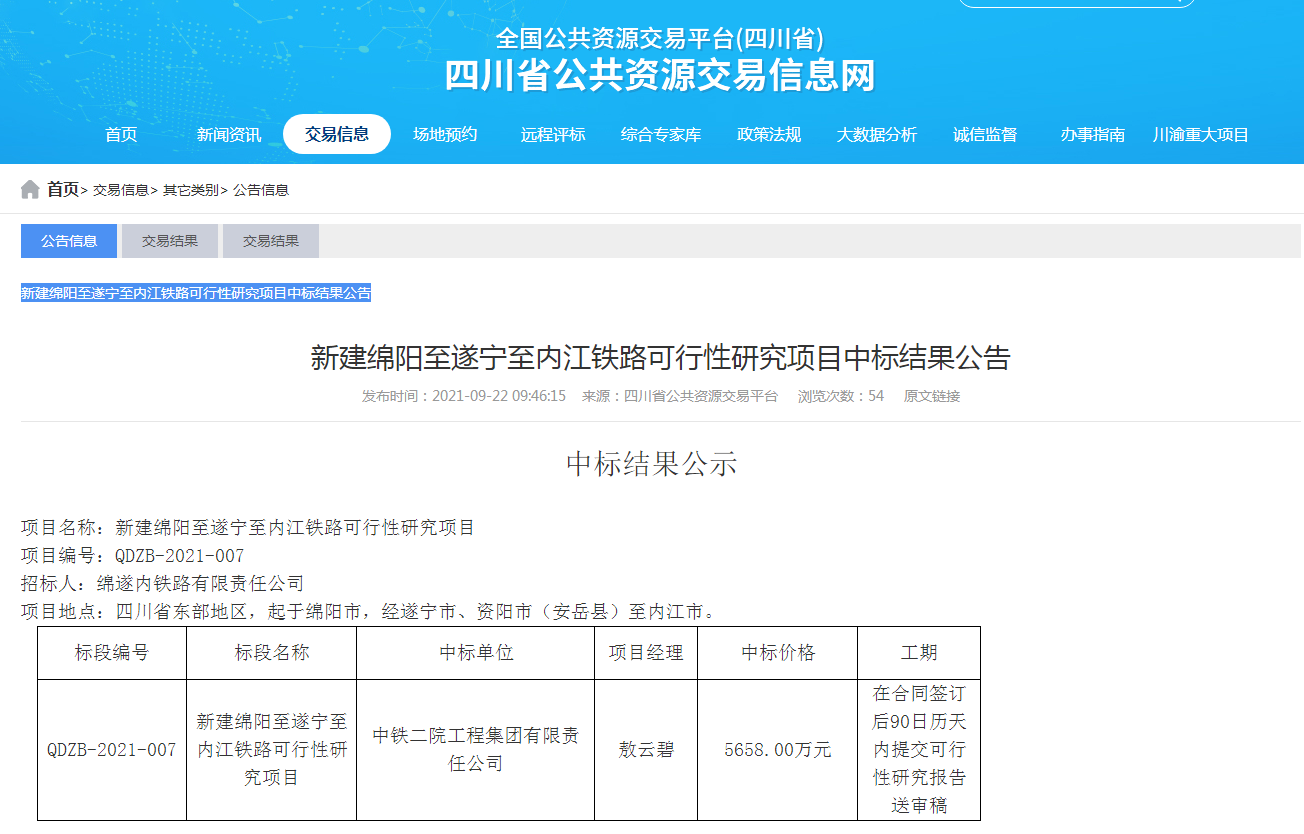
Task: Click the 中标结果公示 heading
Action: (652, 463)
